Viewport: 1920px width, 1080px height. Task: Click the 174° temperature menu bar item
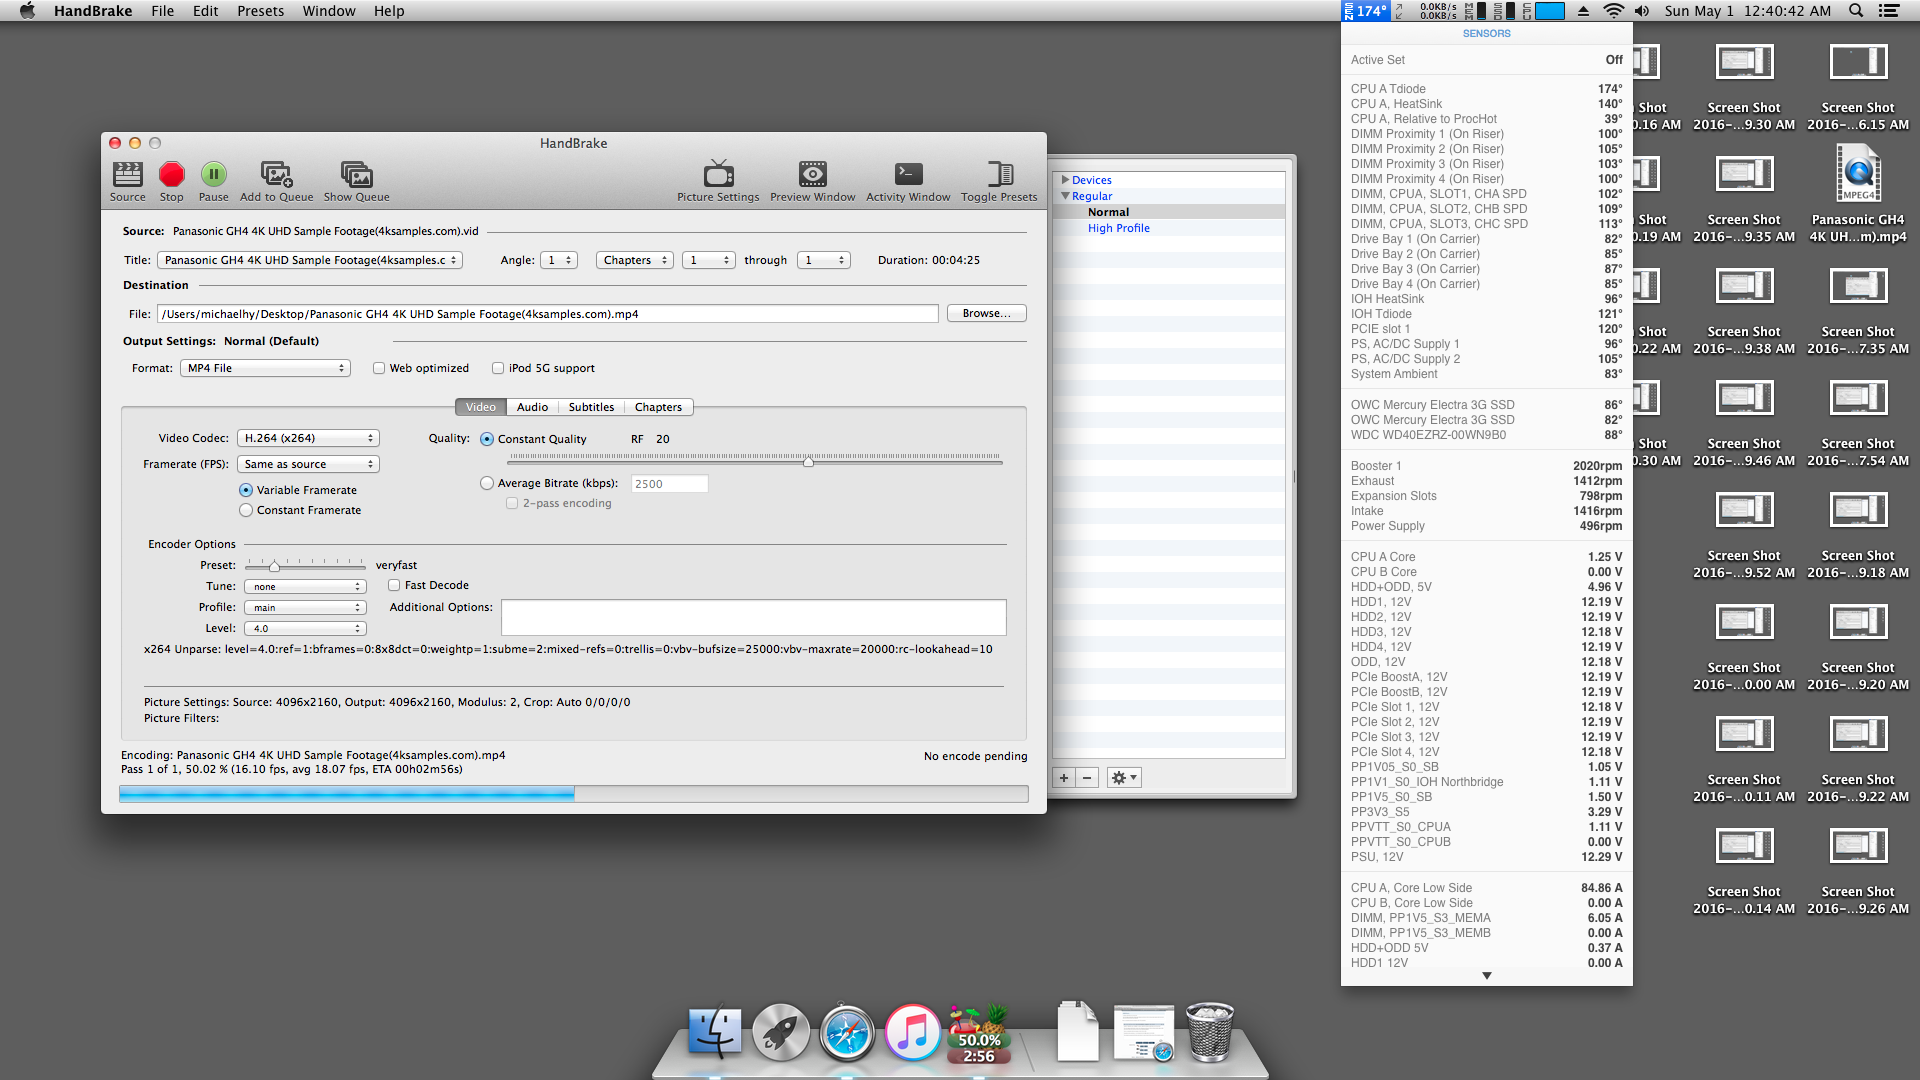click(1365, 11)
